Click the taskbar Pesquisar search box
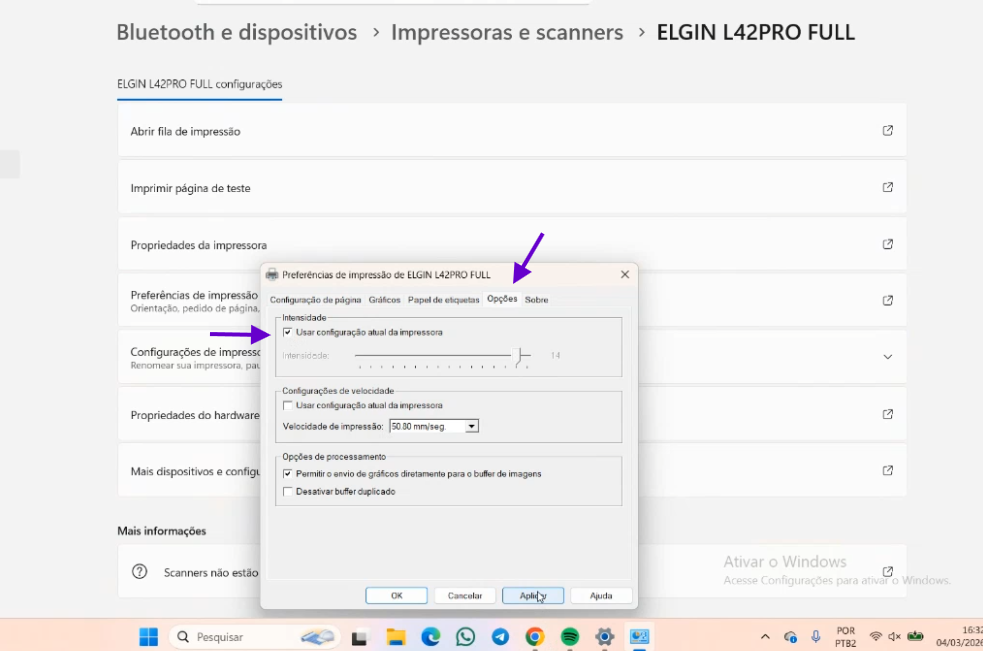Viewport: 983px width, 651px height. (255, 637)
